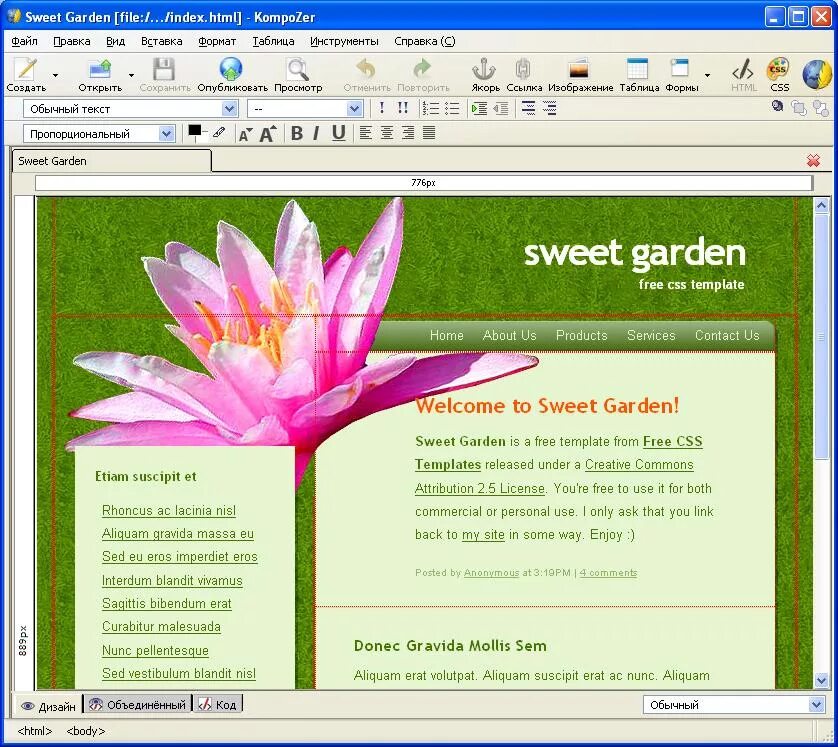Open the Пропорциональный font dropdown
Viewport: 838px width, 747px height.
(99, 134)
